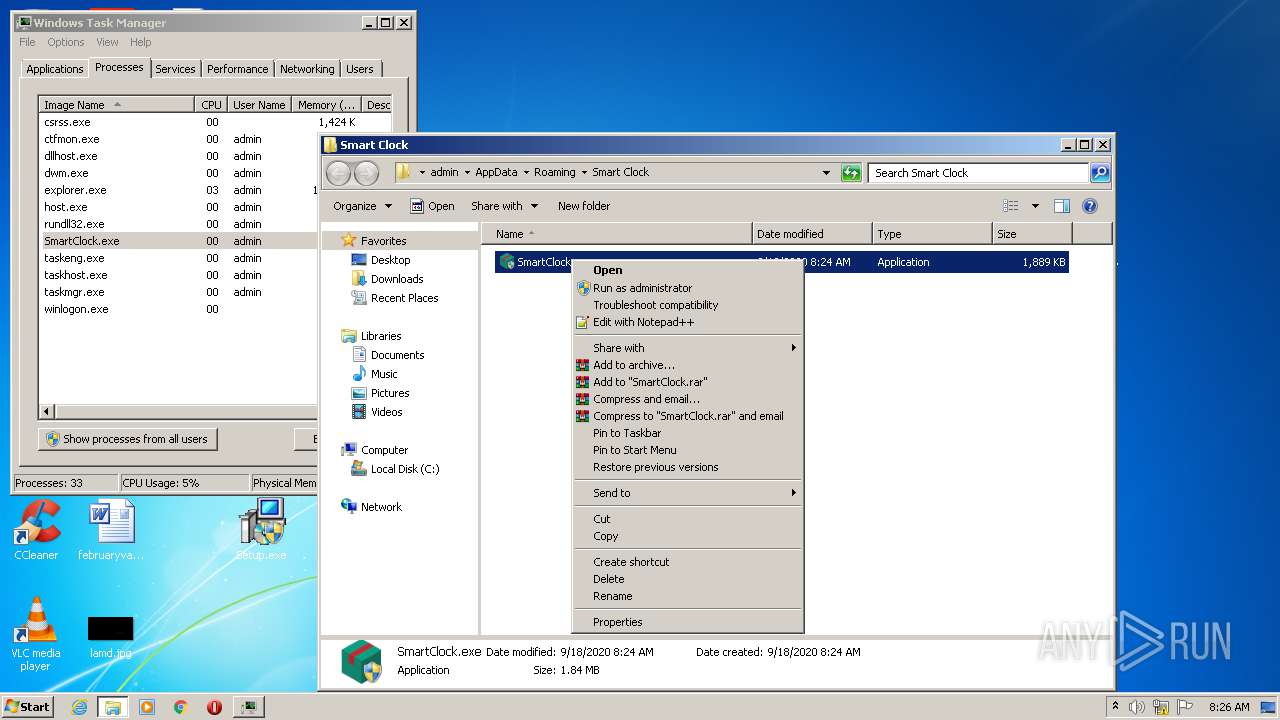Click the green refresh button beside address bar
This screenshot has width=1280, height=720.
[x=851, y=173]
